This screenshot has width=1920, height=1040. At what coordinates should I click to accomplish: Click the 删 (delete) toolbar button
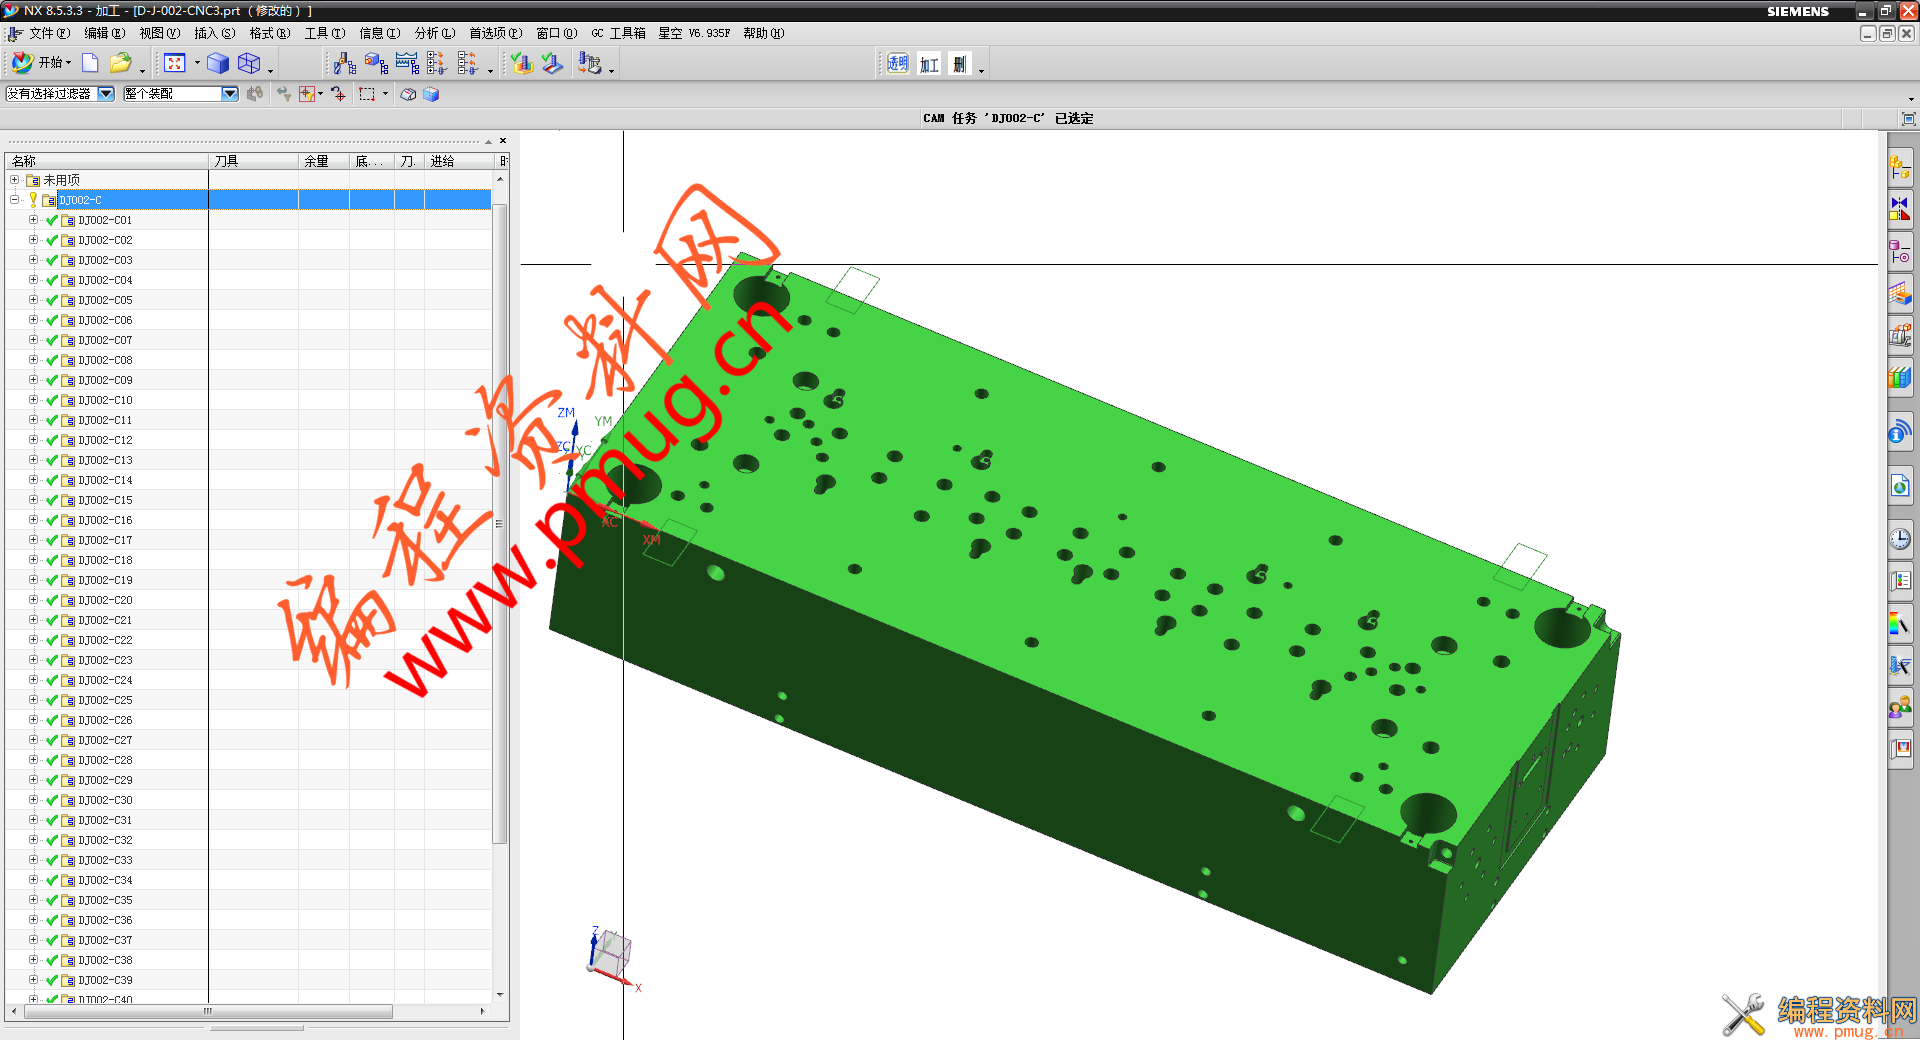click(960, 64)
